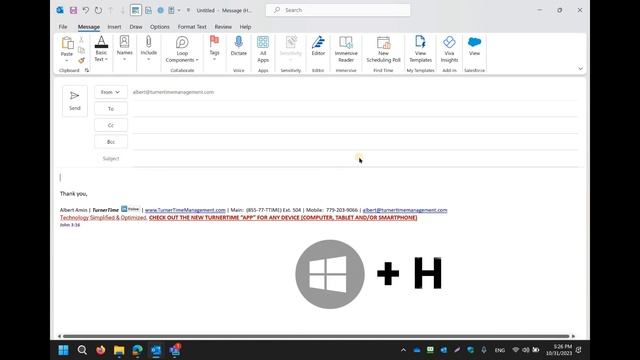Screen dimensions: 640x360
Task: Go to the Format Text tab
Action: click(x=192, y=27)
